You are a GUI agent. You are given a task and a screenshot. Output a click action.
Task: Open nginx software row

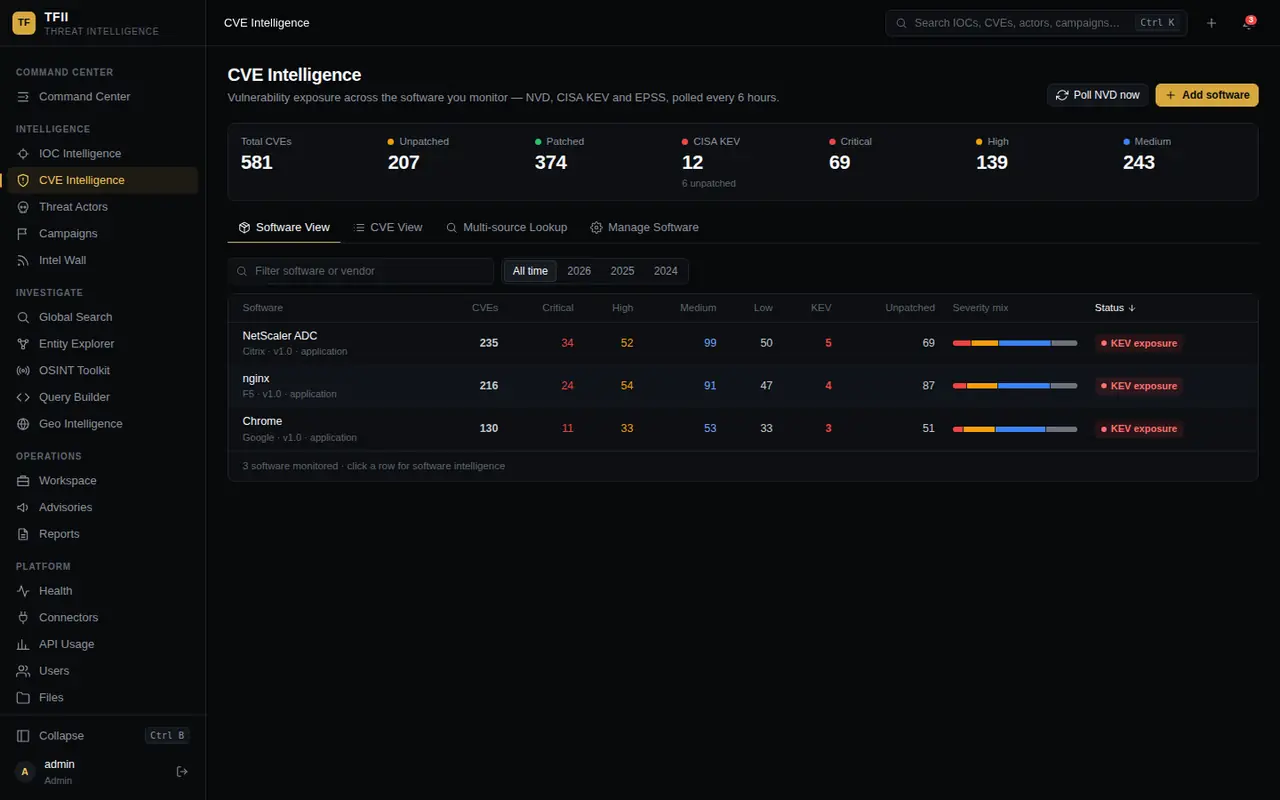coord(742,386)
